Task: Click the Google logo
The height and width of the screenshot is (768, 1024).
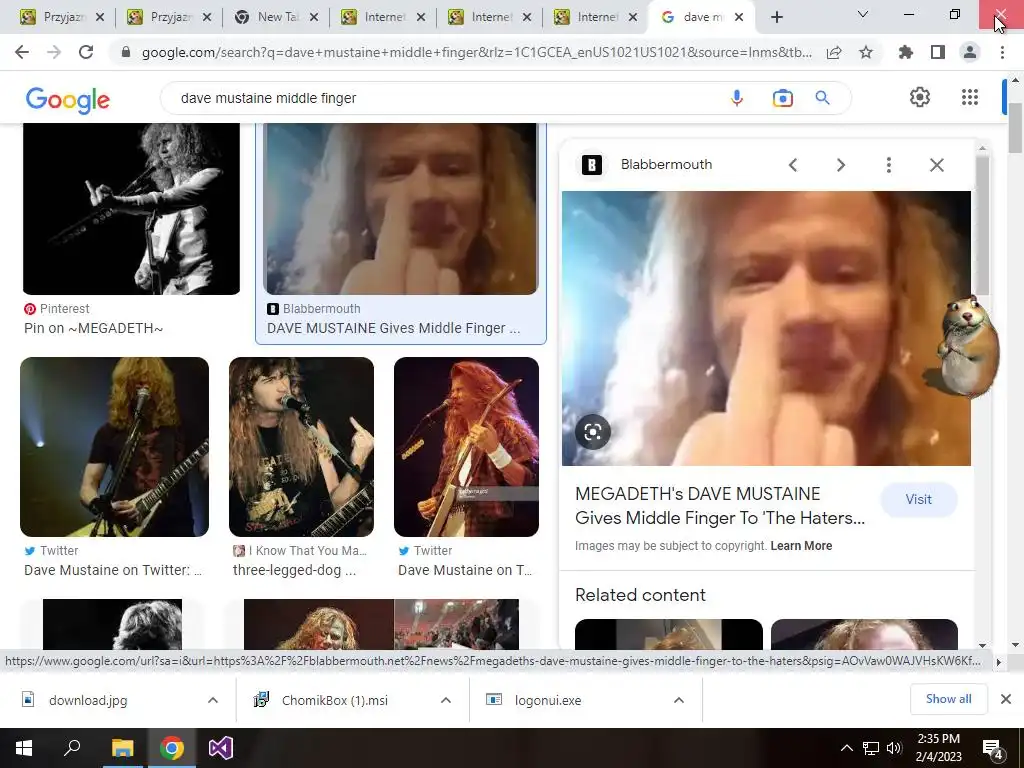Action: click(67, 100)
